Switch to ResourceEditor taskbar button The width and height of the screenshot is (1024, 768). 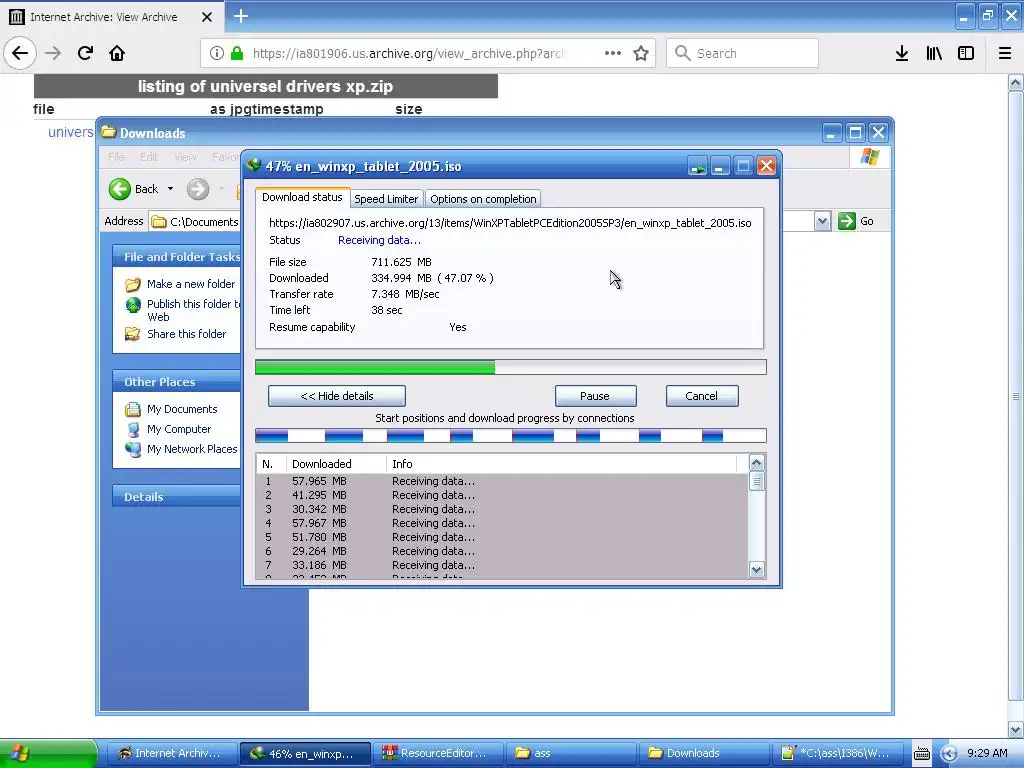(x=438, y=753)
